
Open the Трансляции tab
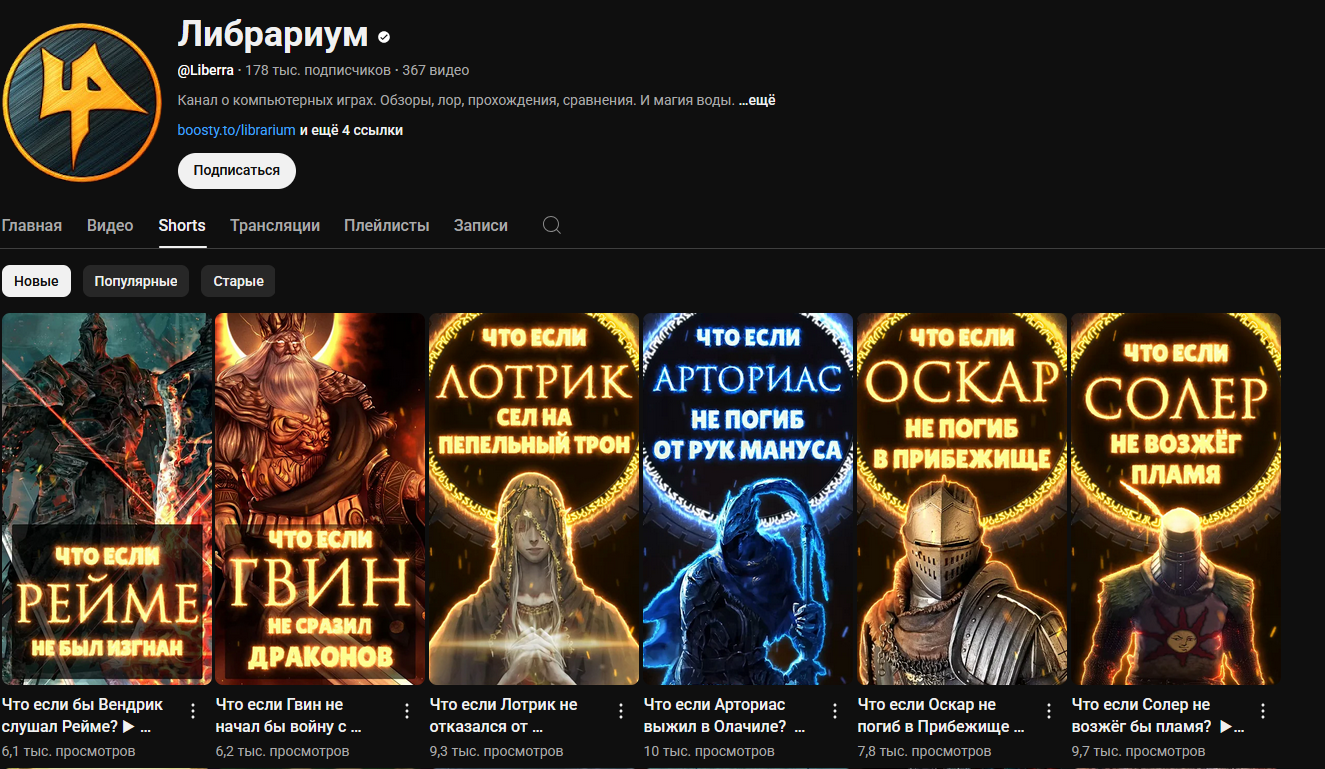tap(275, 226)
